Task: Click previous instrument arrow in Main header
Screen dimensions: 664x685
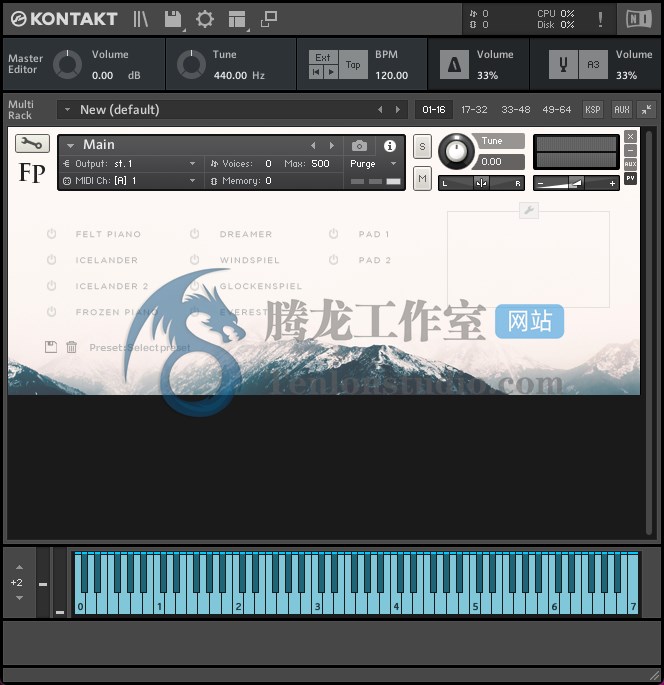Action: pos(313,145)
